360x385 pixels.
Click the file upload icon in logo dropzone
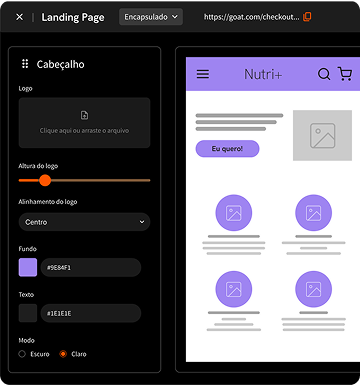[84, 115]
